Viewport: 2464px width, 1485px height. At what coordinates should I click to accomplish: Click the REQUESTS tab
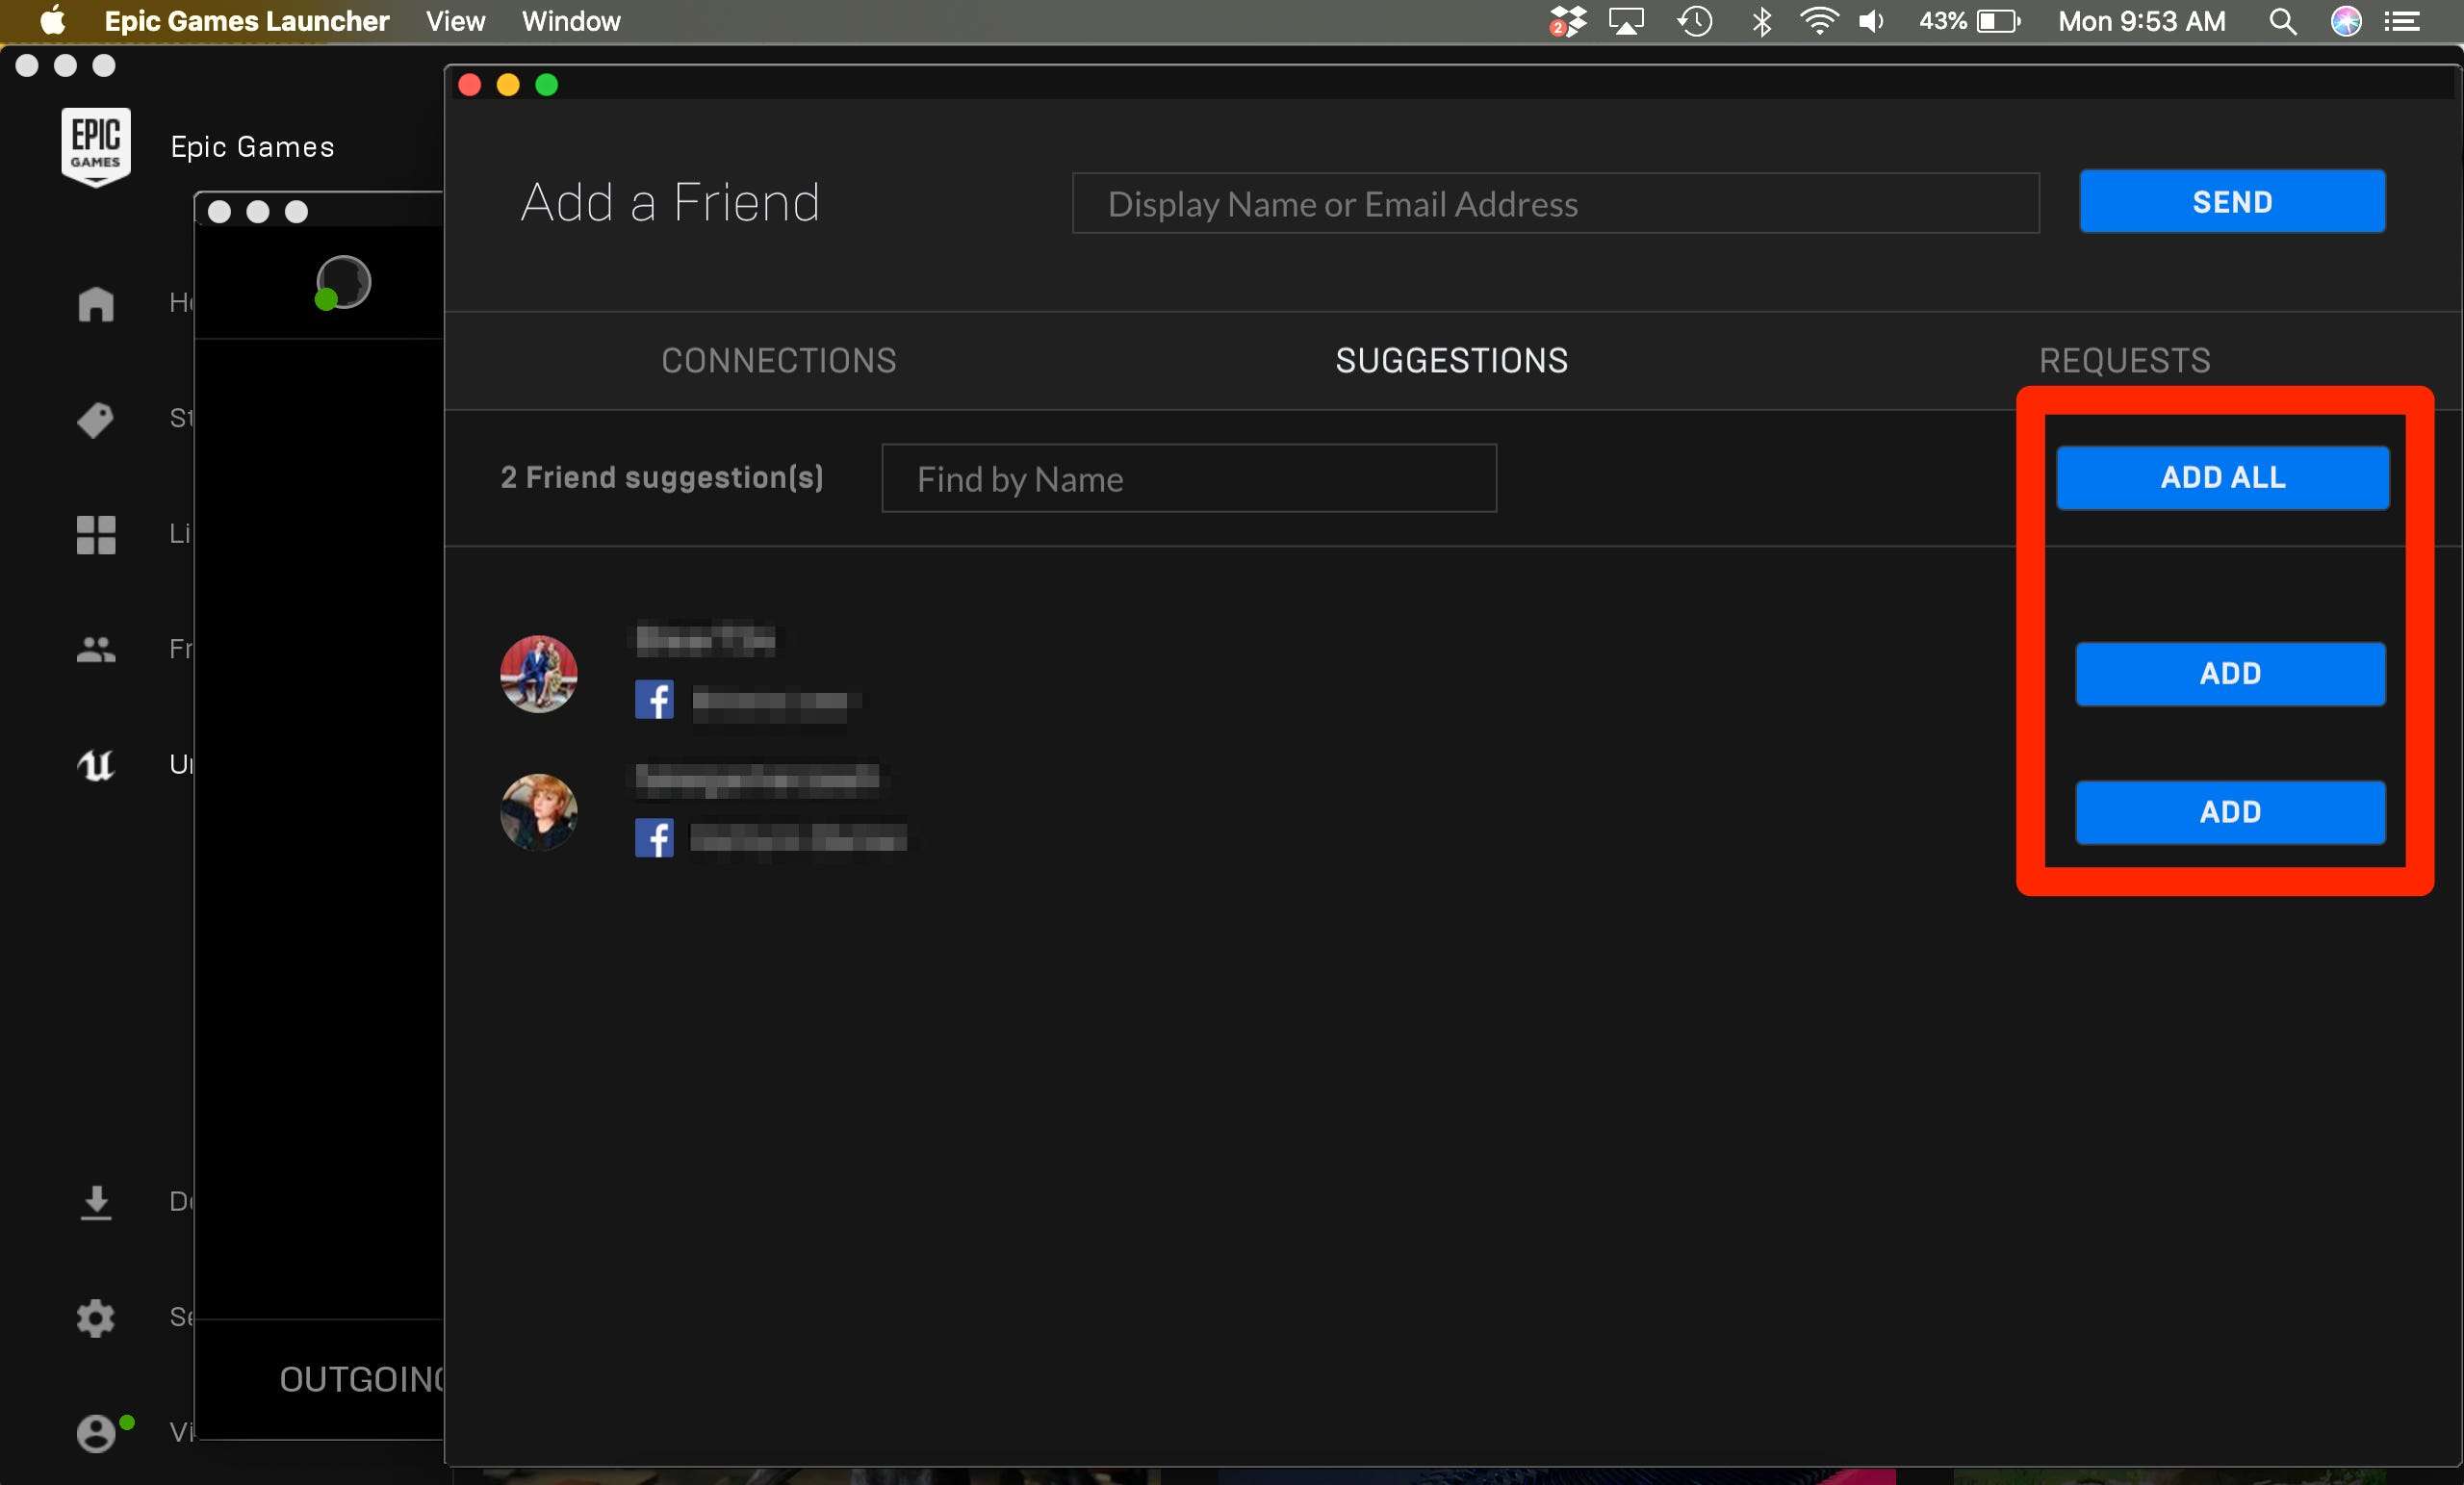pos(2124,361)
